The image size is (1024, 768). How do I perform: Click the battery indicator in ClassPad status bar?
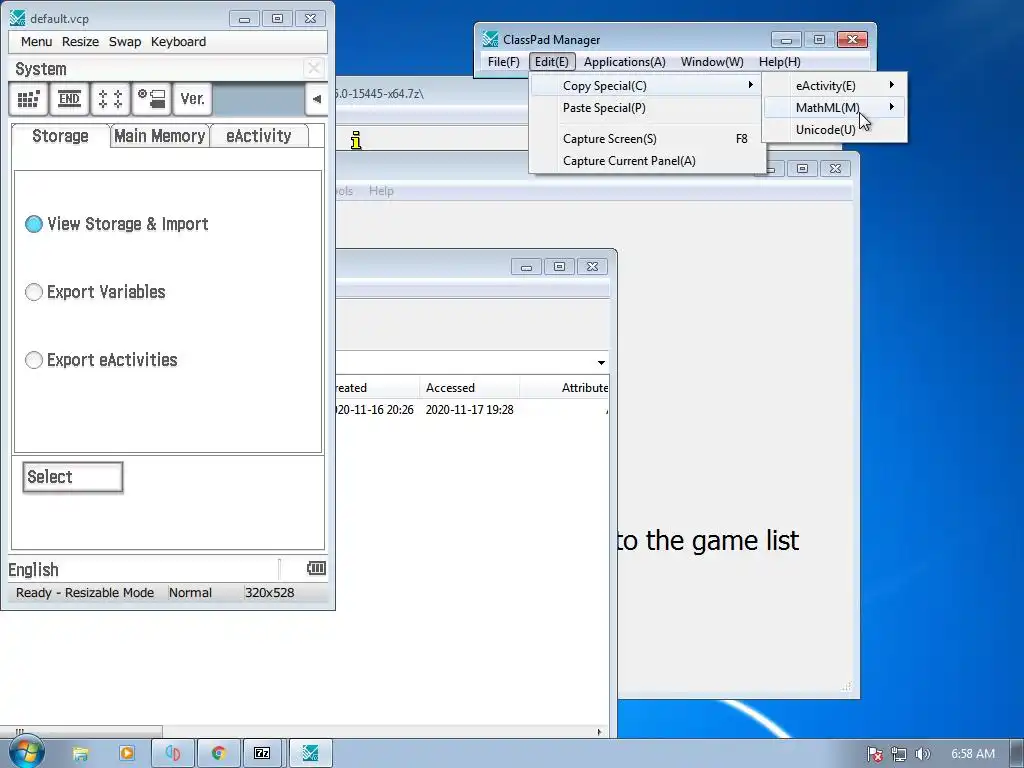[x=316, y=568]
